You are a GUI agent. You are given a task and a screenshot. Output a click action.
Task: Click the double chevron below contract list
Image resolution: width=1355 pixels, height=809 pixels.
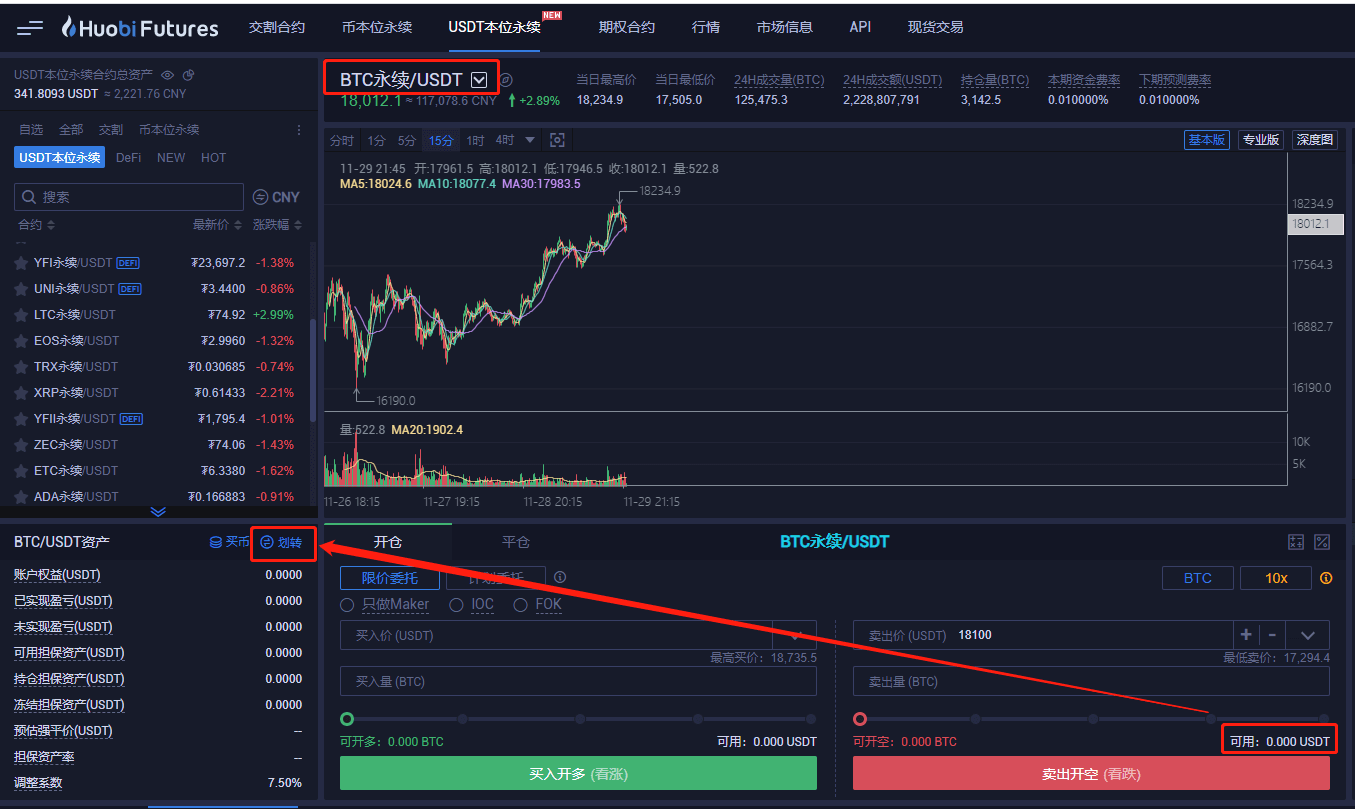pos(158,511)
